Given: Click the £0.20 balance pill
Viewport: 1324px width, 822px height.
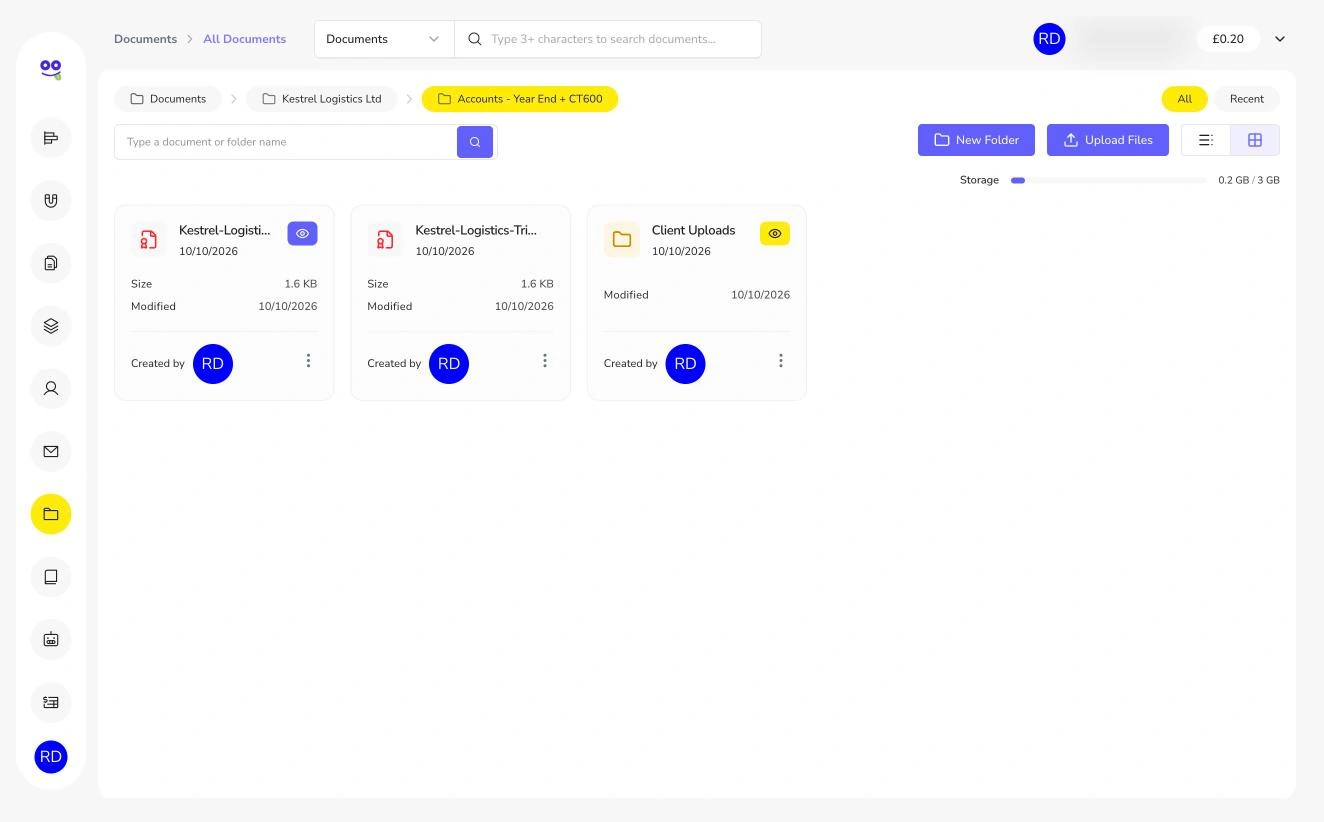Looking at the screenshot, I should (x=1228, y=39).
